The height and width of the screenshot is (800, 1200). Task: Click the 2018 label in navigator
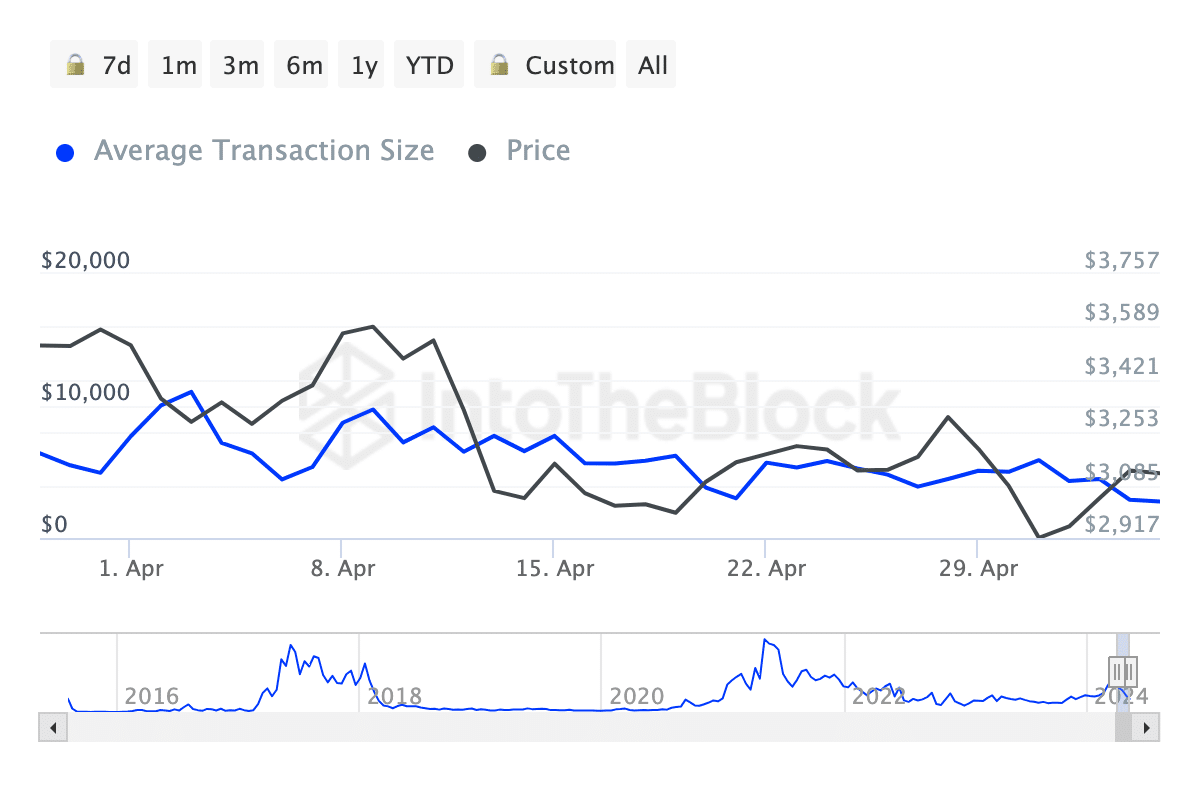click(x=393, y=696)
